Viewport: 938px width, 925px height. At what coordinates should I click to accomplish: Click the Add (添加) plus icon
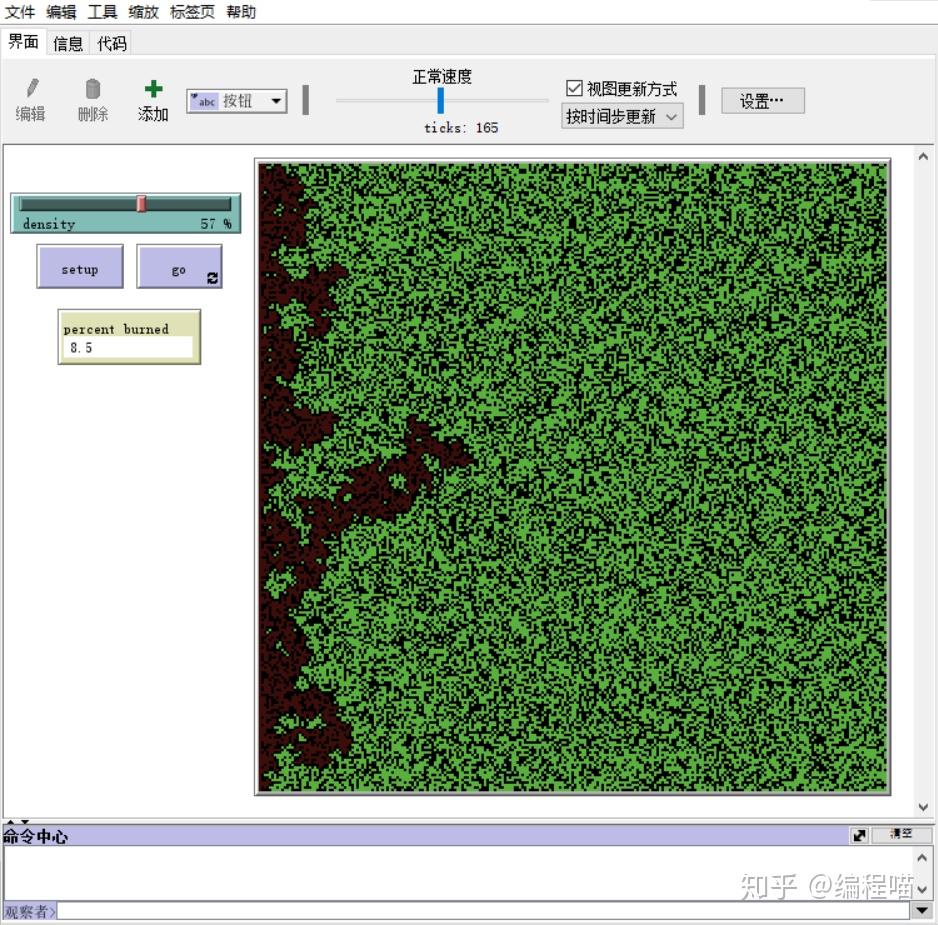click(x=154, y=89)
